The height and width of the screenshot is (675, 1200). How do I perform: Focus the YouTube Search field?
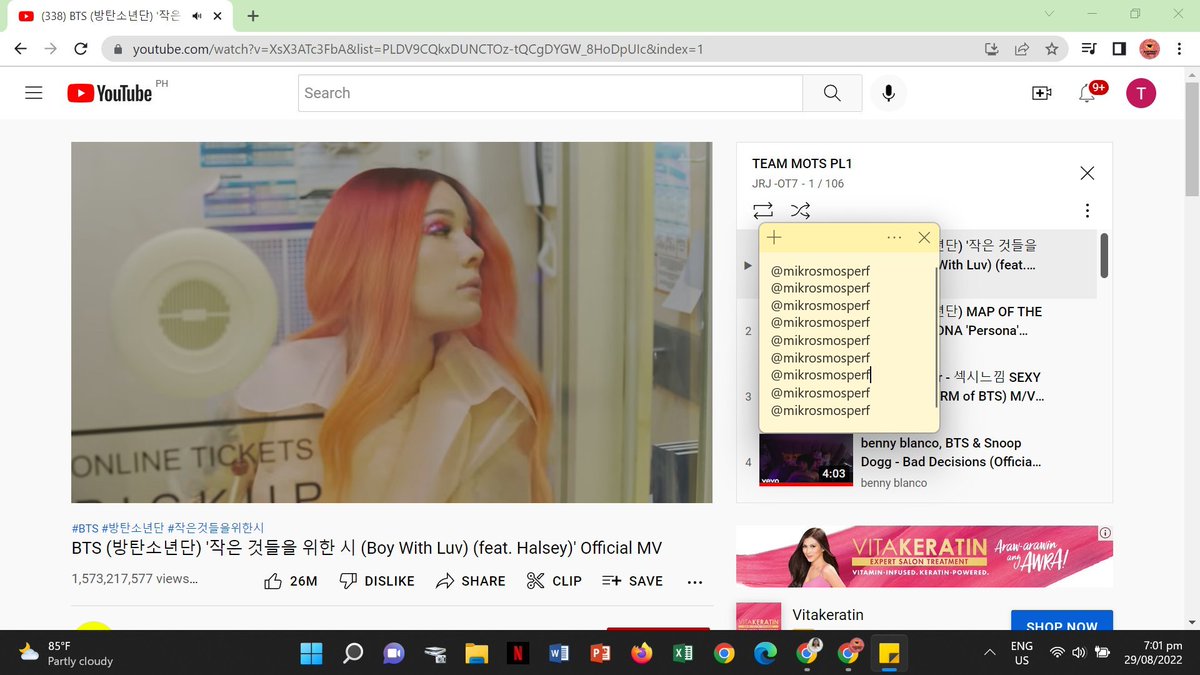coord(550,93)
